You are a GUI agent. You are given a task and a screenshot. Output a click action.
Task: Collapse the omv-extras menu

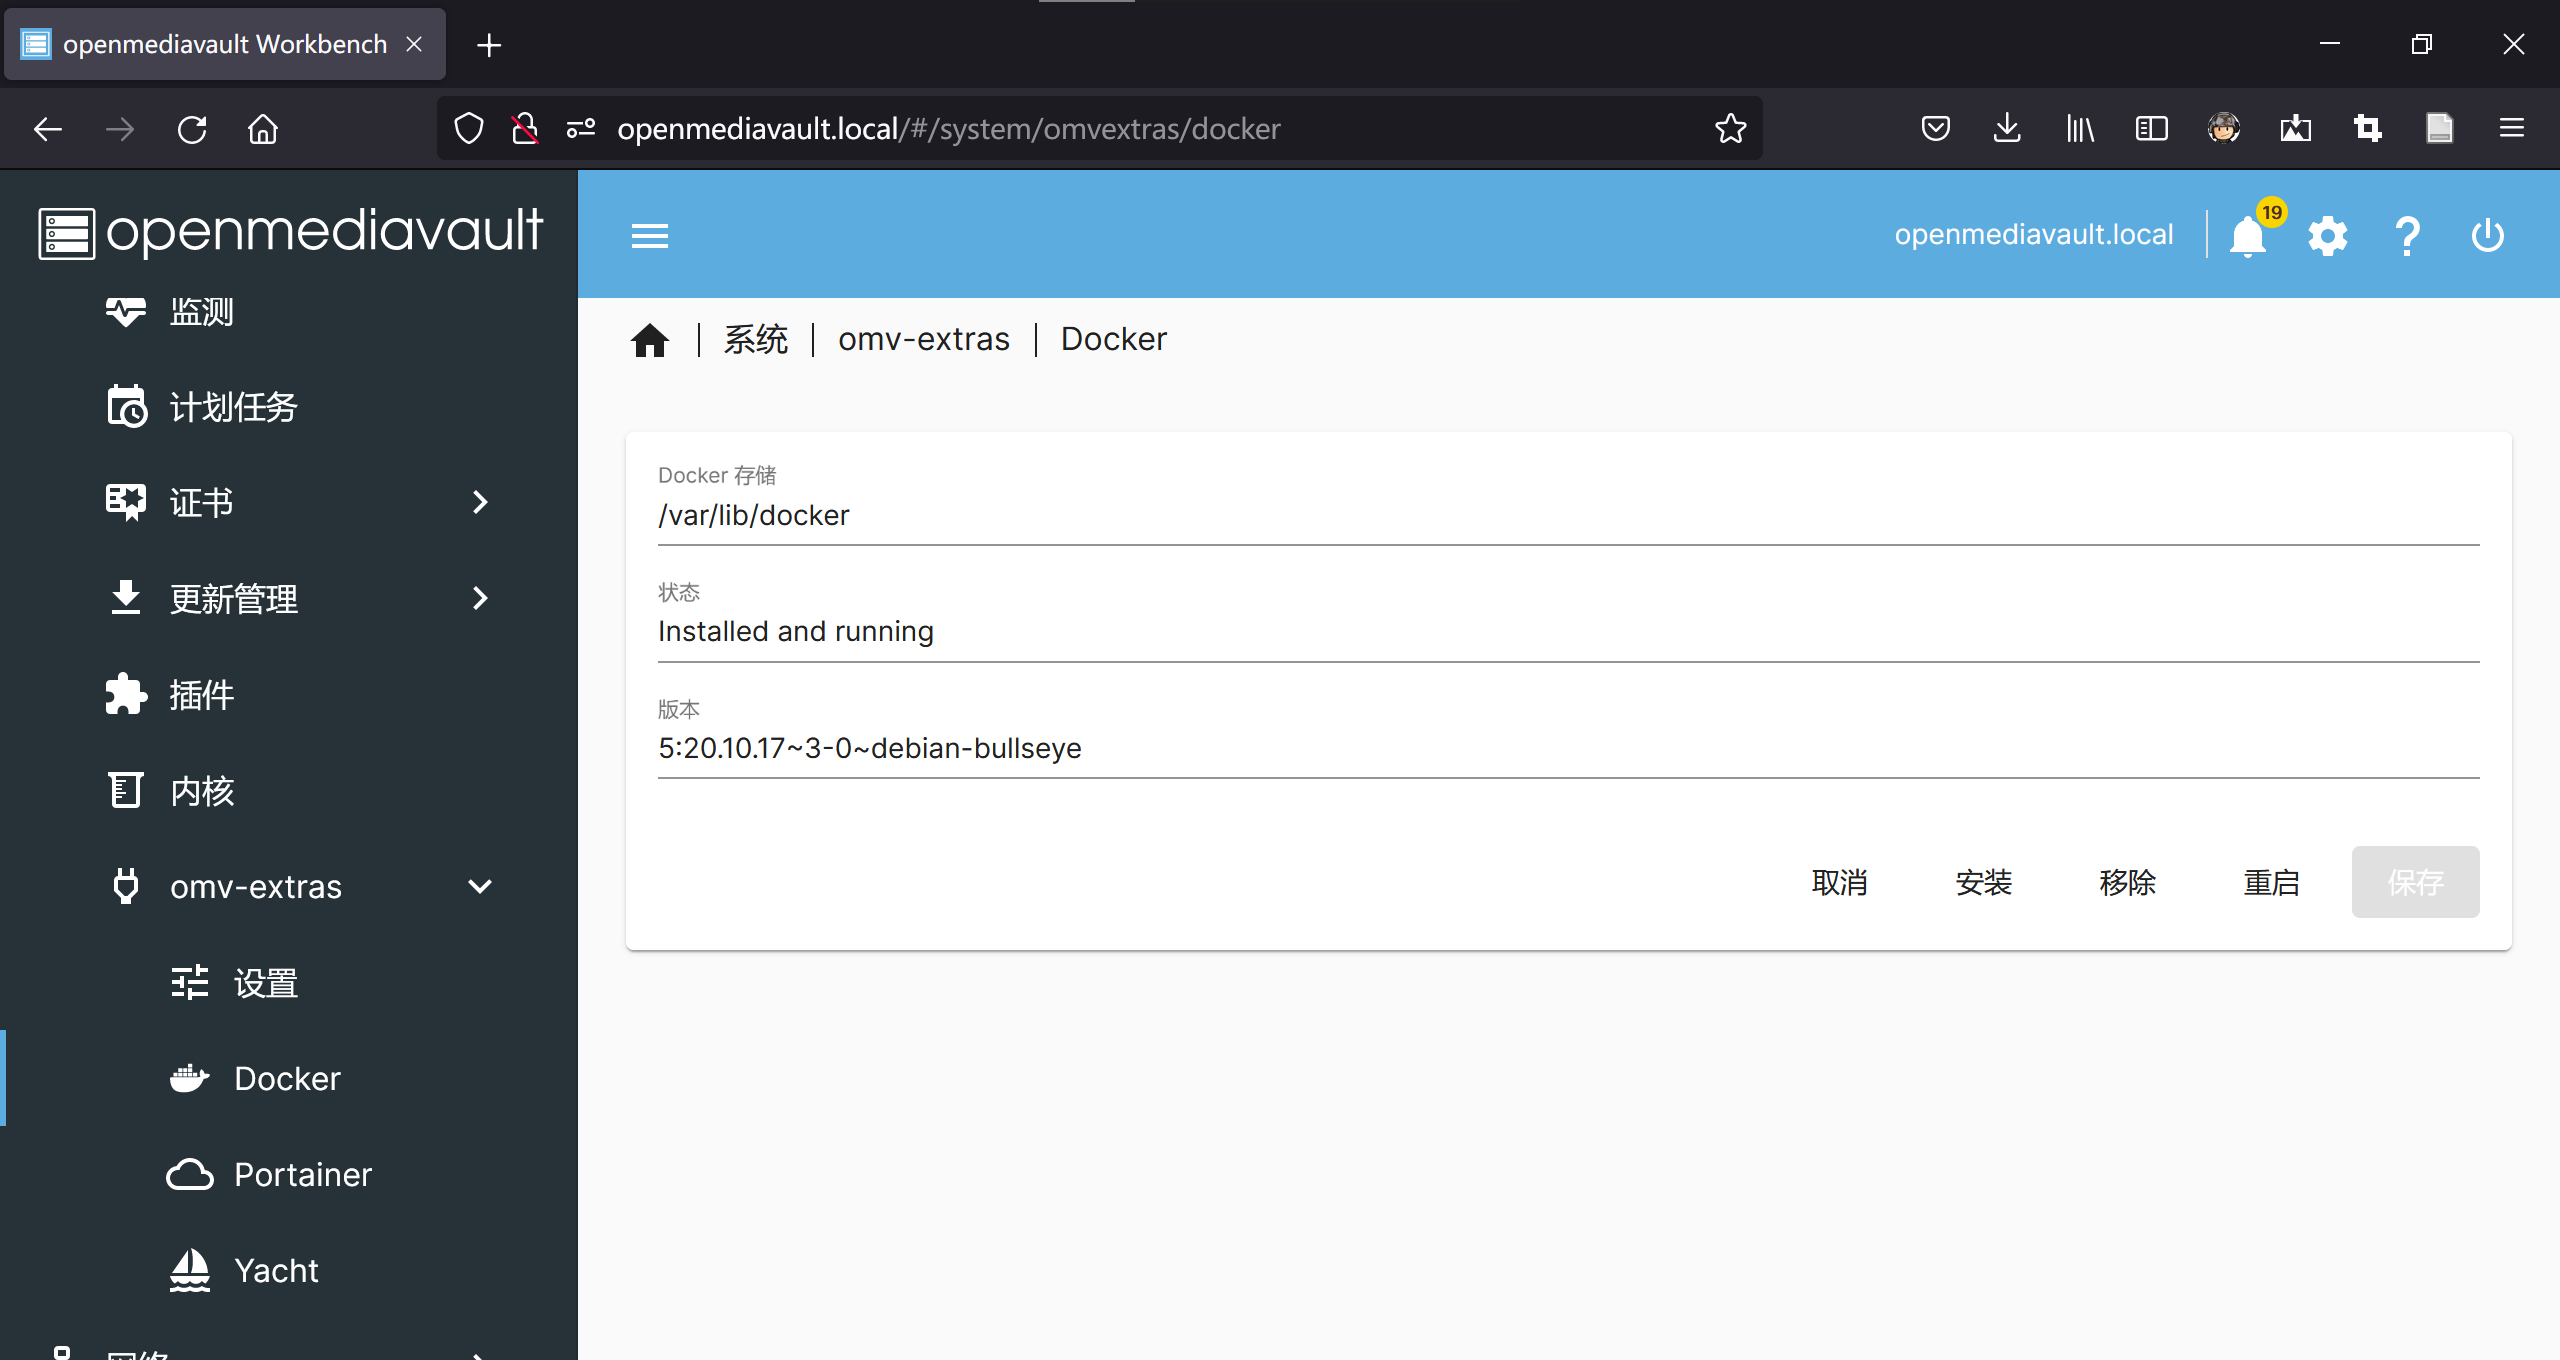480,886
